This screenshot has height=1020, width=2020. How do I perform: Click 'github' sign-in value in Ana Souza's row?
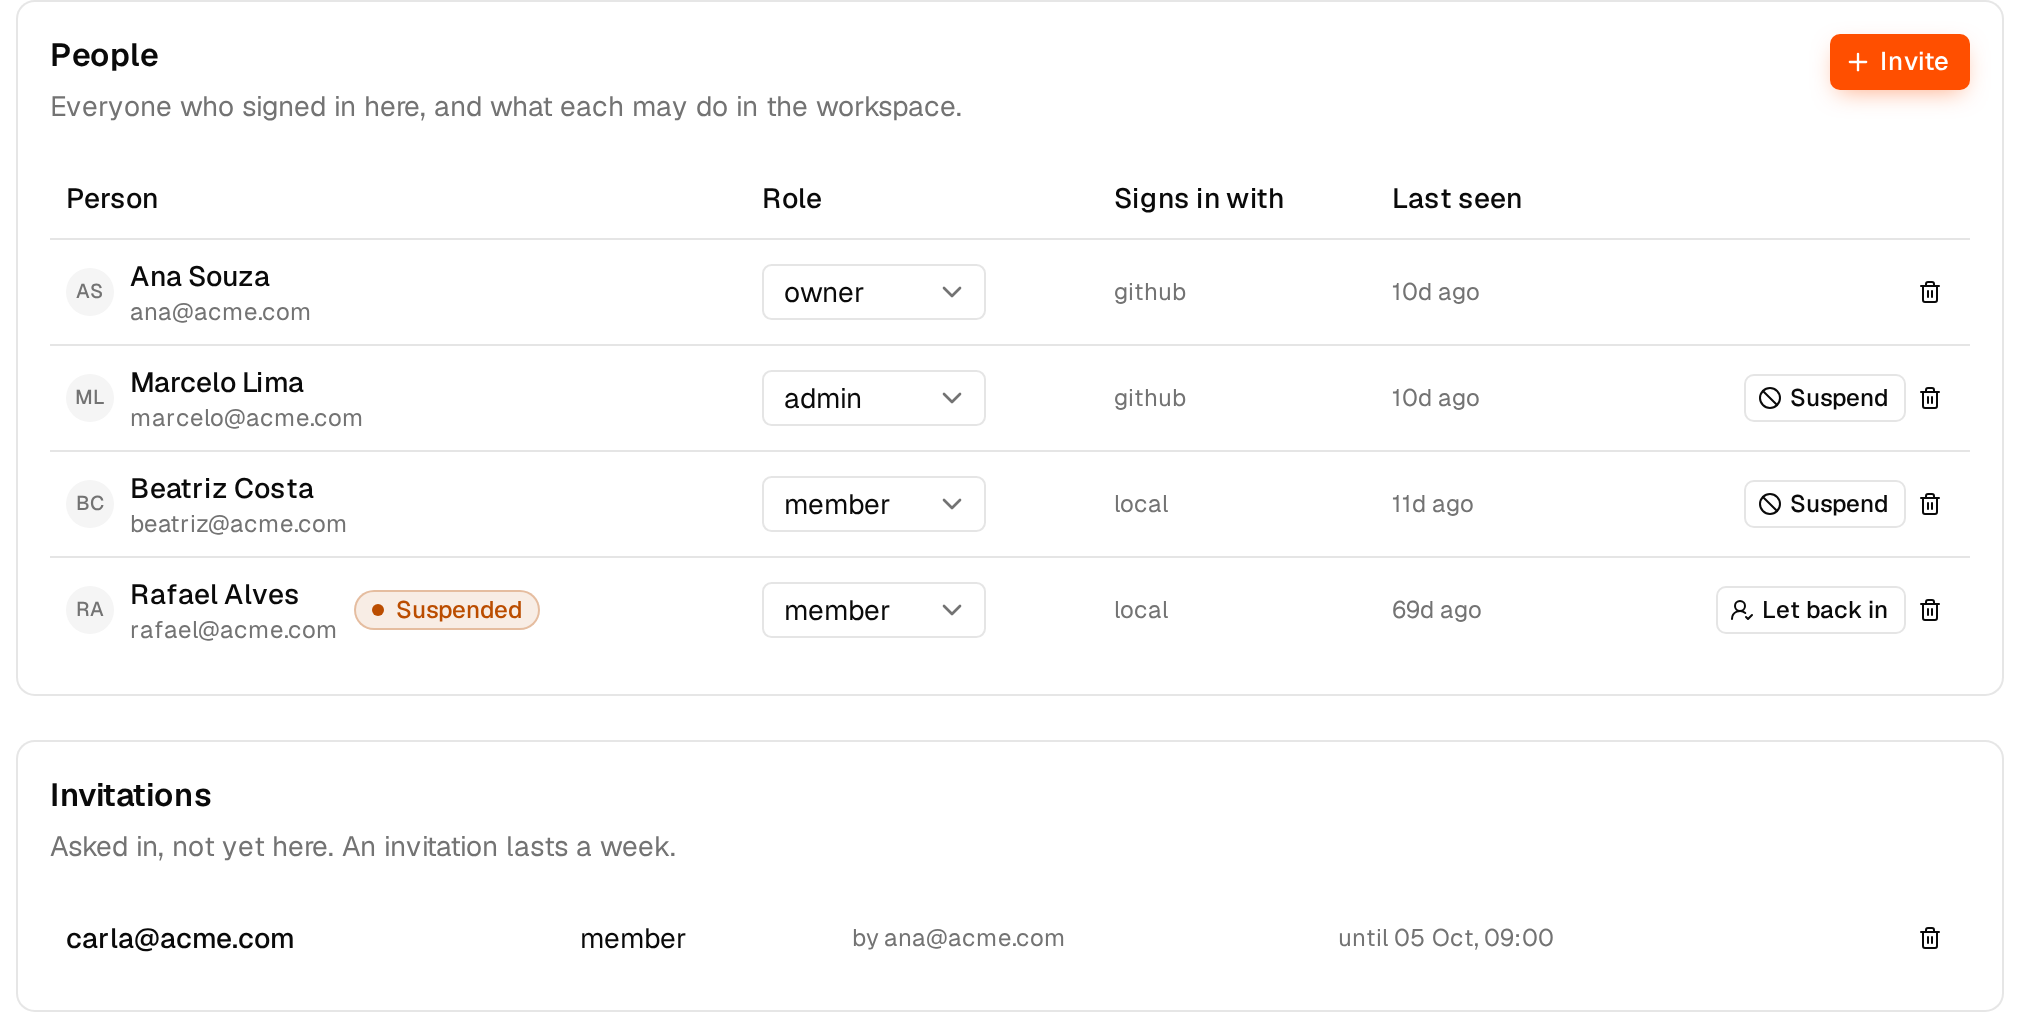[1150, 292]
